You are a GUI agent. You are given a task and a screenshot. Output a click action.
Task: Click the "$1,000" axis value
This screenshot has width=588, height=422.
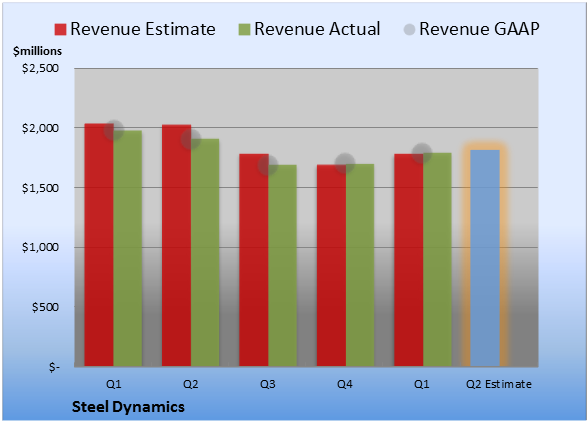[40, 248]
